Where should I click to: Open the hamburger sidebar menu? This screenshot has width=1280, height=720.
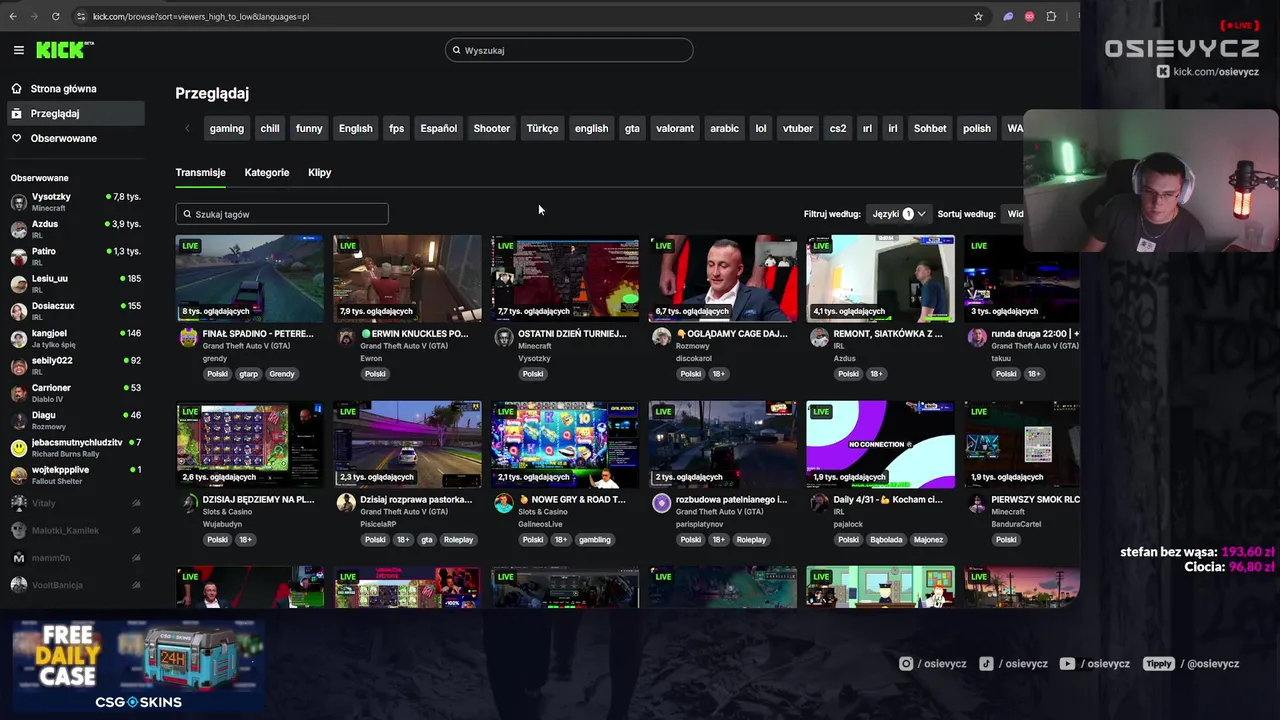click(18, 50)
